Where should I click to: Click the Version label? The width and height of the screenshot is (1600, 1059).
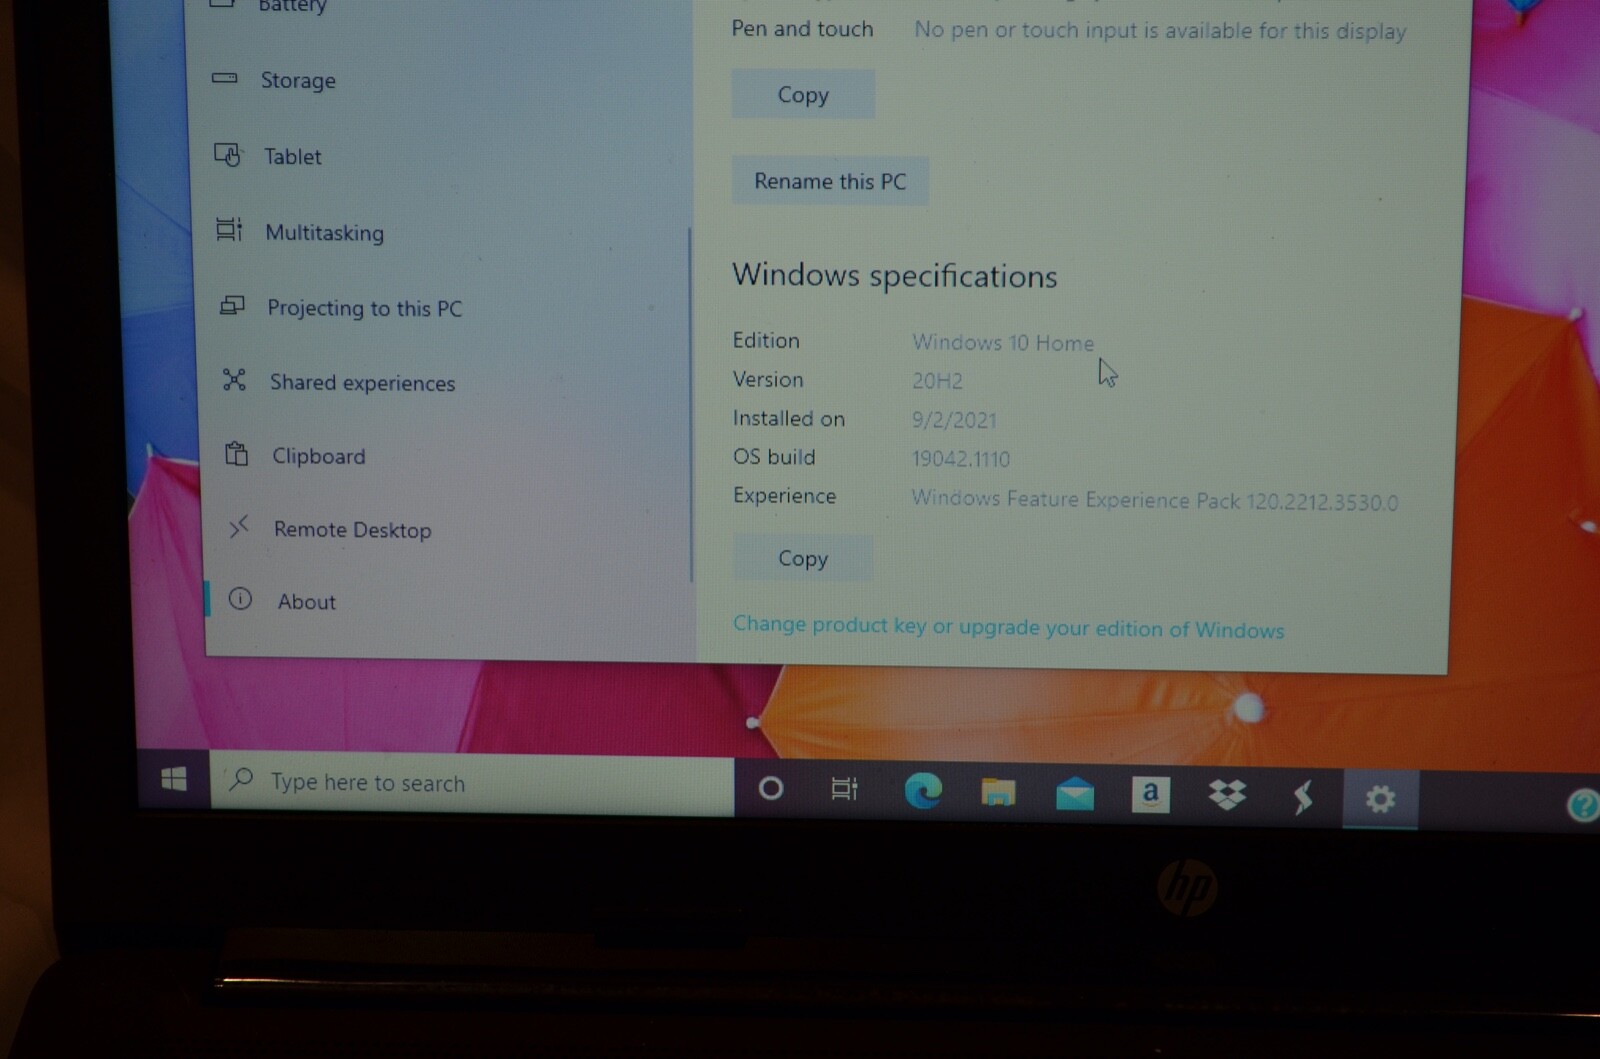pos(768,379)
